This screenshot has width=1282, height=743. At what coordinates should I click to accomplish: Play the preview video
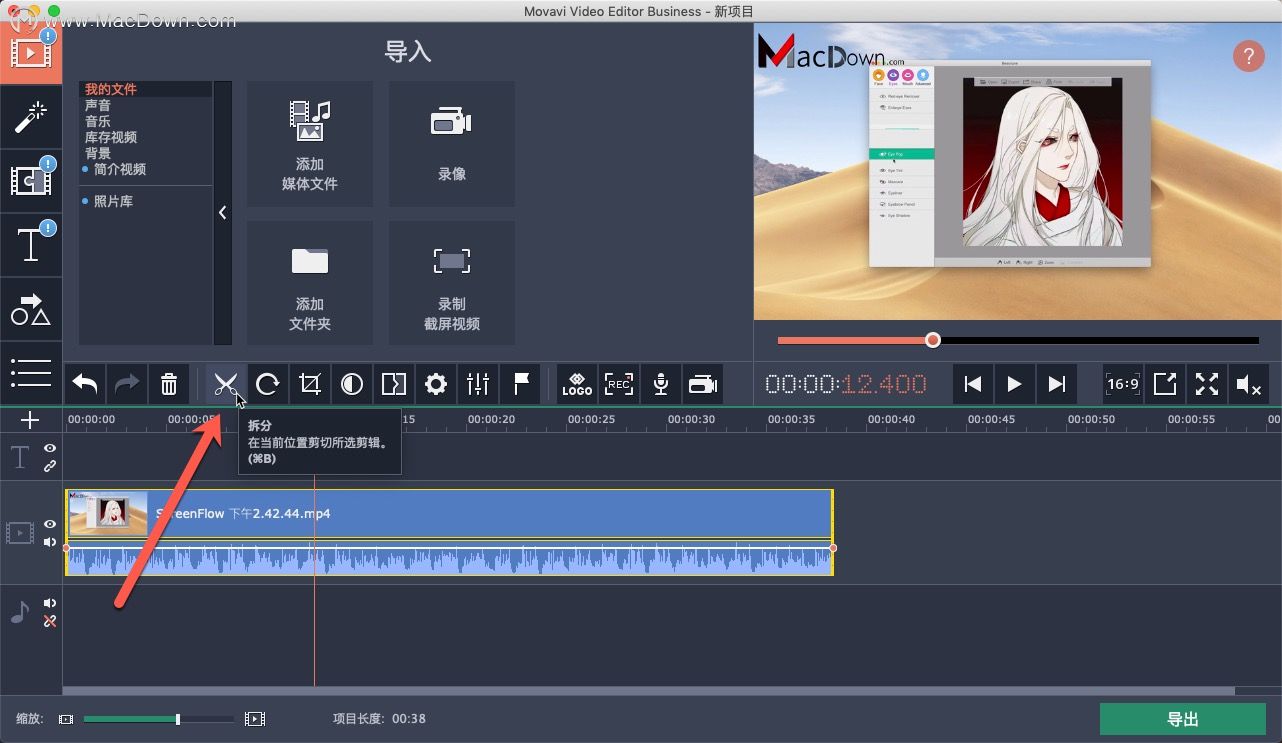click(x=1014, y=384)
